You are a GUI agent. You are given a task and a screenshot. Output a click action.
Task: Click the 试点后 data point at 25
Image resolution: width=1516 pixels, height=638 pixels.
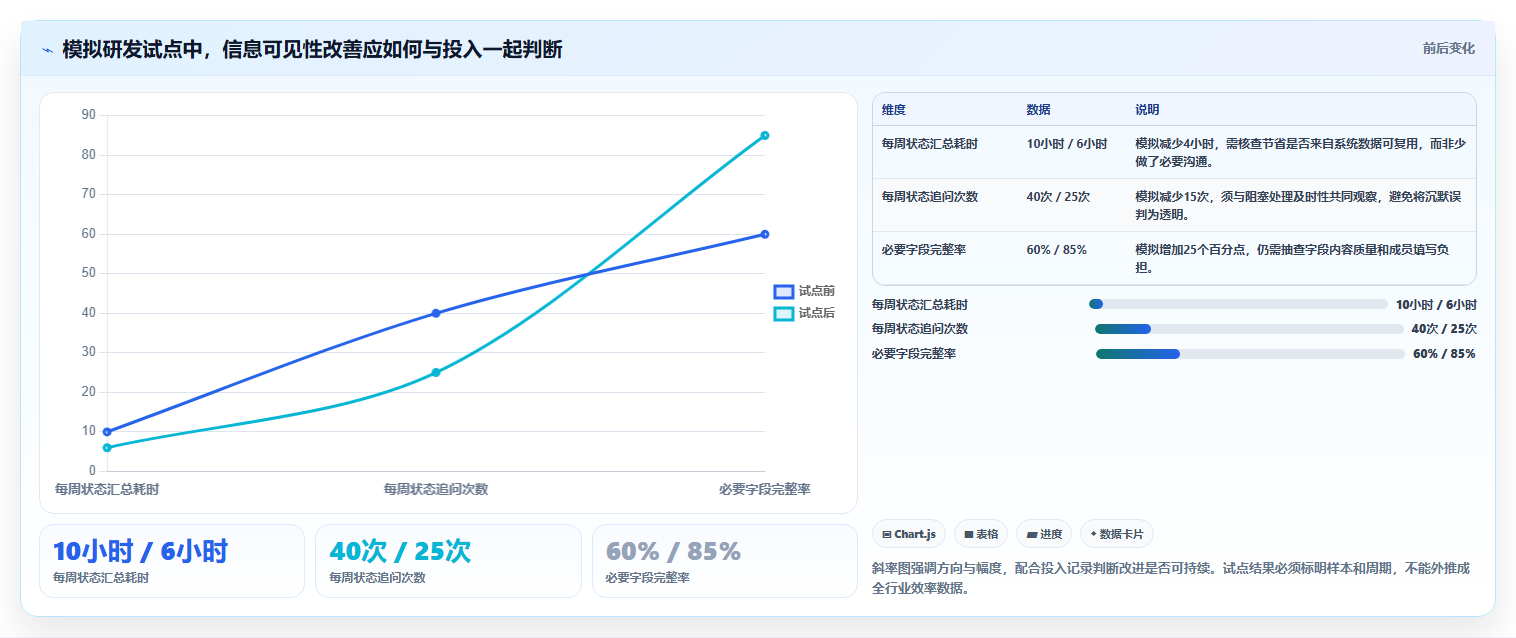436,372
